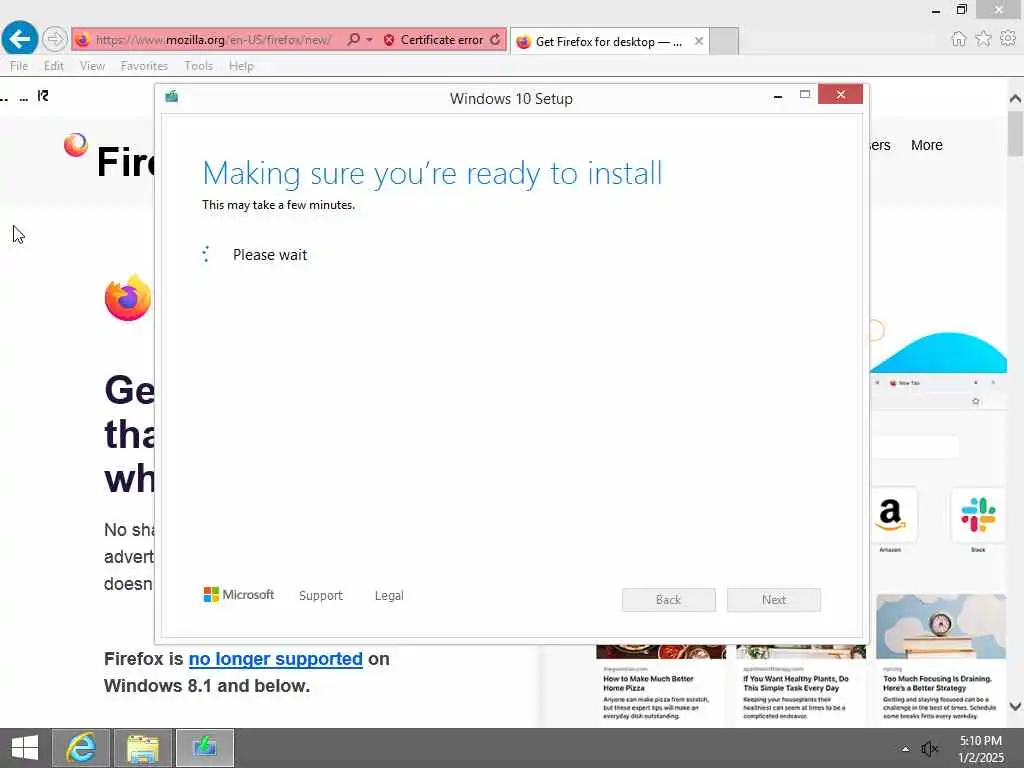This screenshot has width=1024, height=768.
Task: Open the Windows Start button
Action: (25, 748)
